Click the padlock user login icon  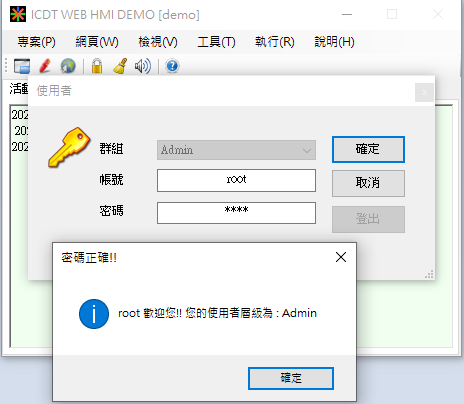click(97, 66)
